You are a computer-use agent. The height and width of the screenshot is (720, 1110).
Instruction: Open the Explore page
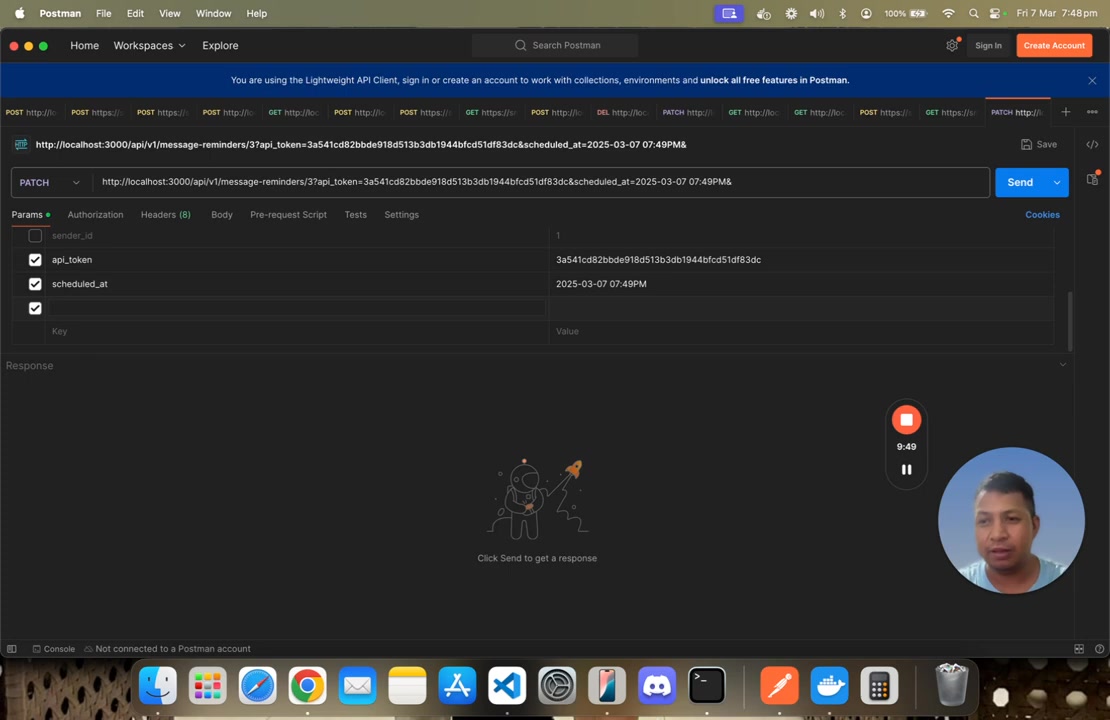coord(220,45)
